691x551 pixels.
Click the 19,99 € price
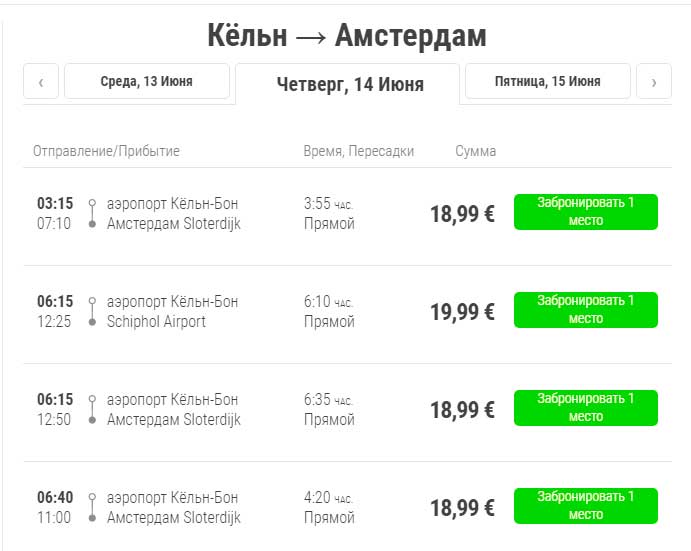[462, 312]
